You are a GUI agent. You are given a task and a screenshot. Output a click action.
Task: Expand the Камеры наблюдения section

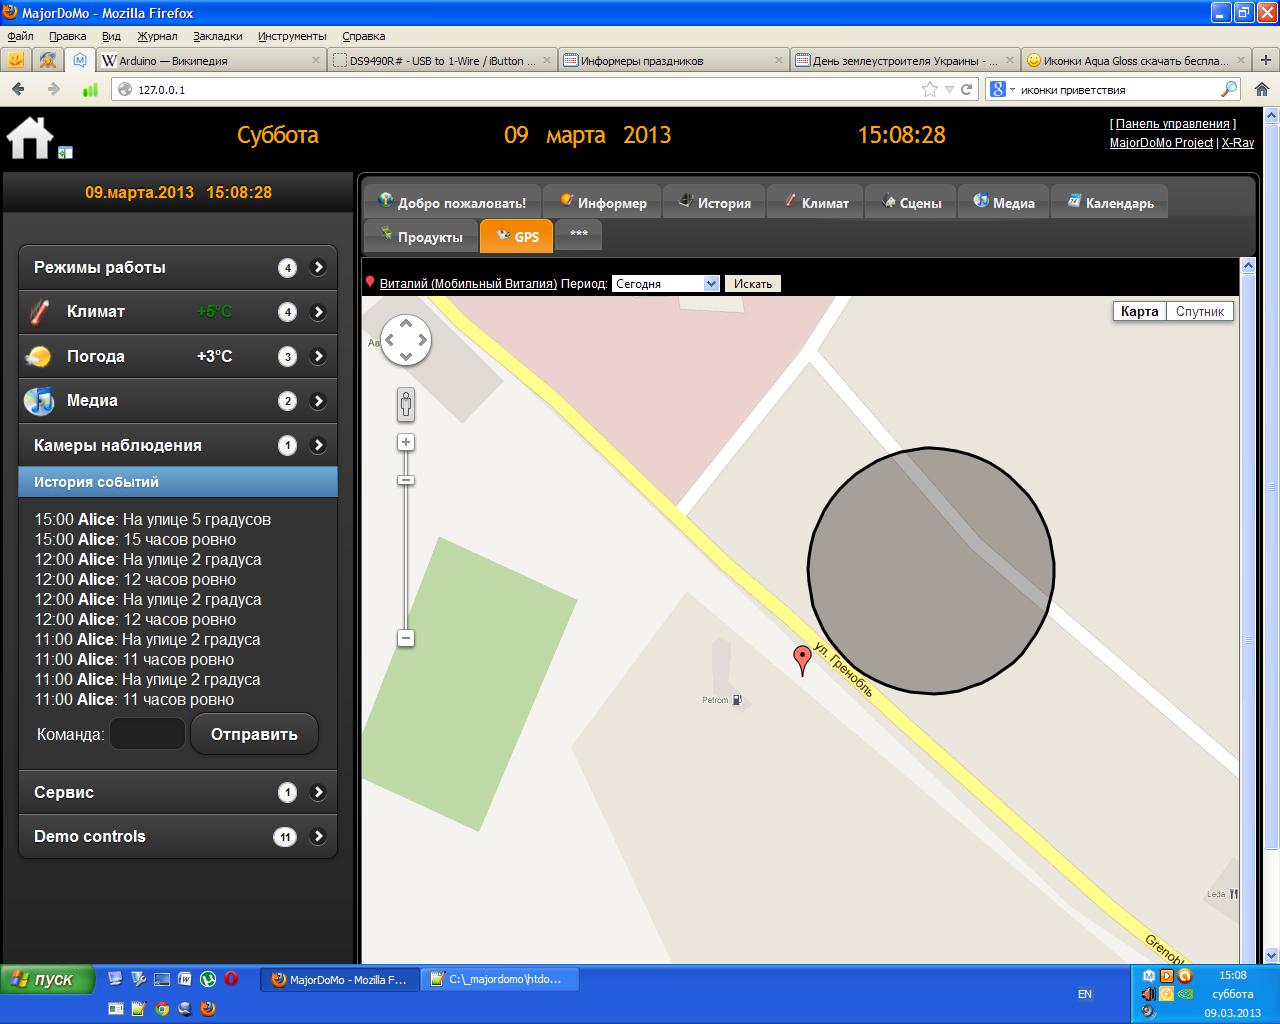click(178, 445)
